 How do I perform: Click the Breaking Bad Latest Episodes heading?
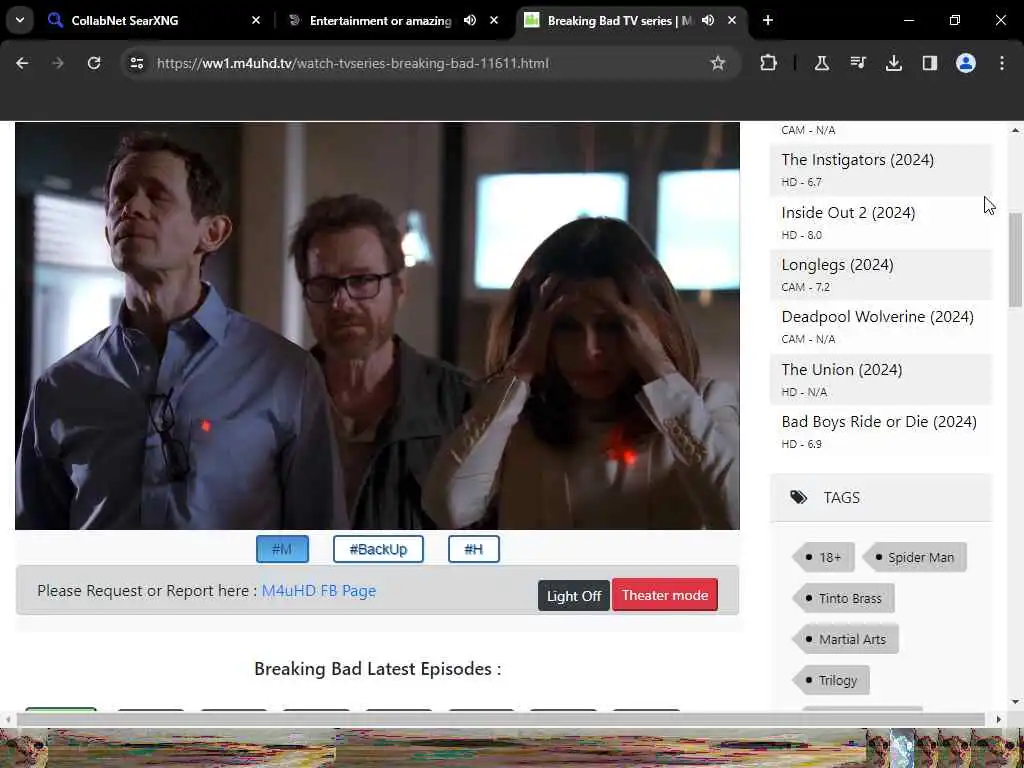click(377, 669)
